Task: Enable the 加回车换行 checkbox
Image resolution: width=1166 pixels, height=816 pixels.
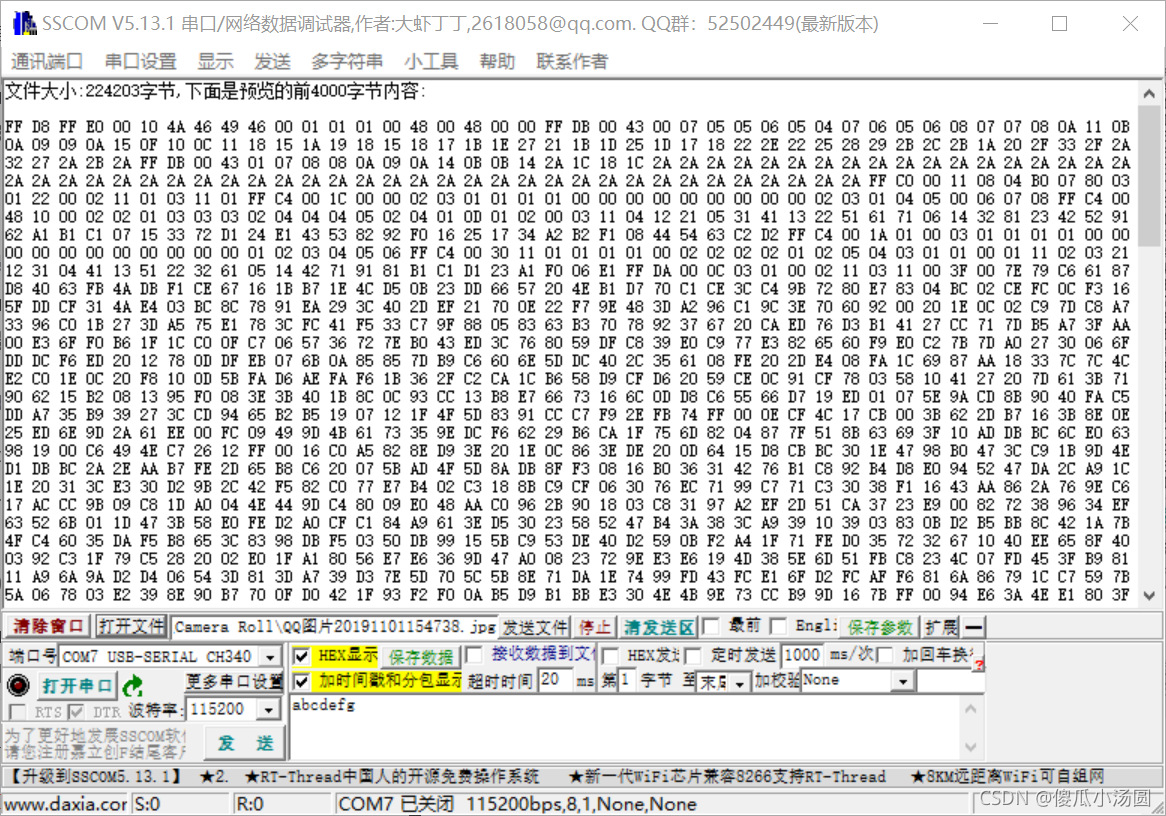Action: coord(885,655)
